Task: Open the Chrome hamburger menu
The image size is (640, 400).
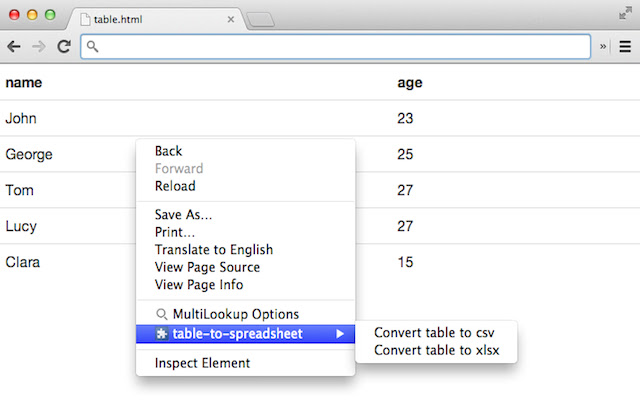Action: pyautogui.click(x=625, y=46)
